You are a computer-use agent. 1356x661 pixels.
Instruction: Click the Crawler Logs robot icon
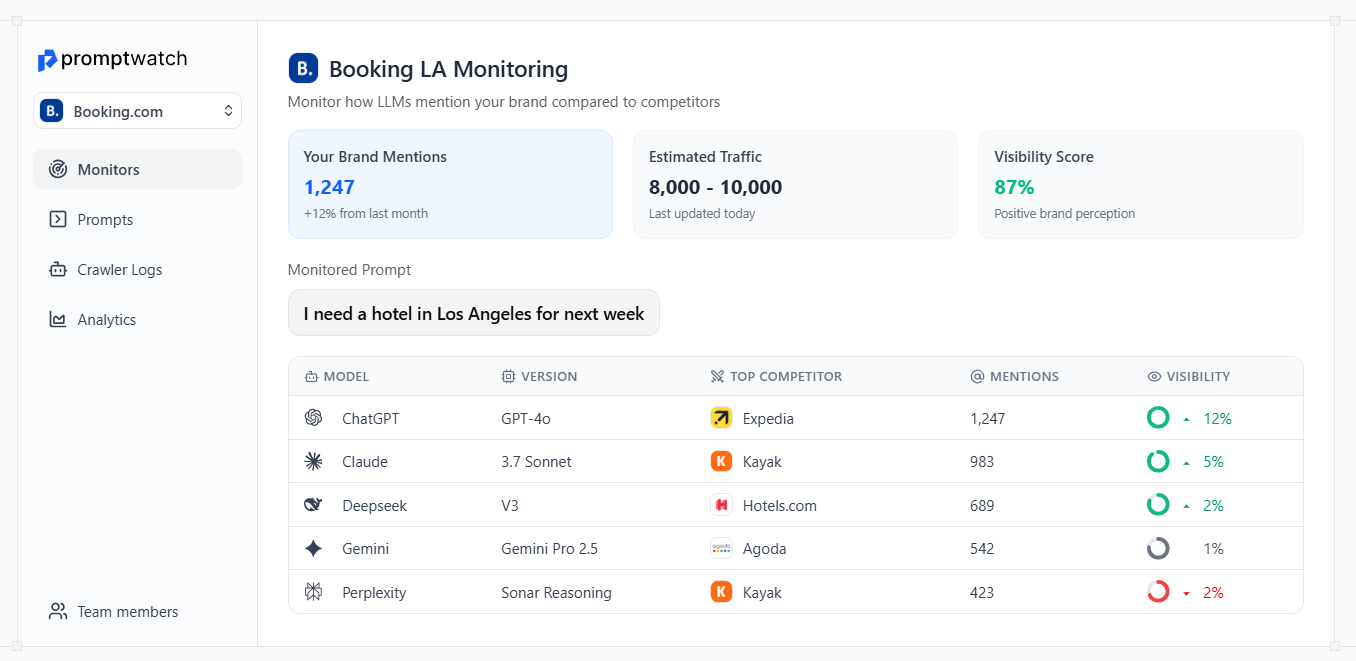tap(58, 269)
